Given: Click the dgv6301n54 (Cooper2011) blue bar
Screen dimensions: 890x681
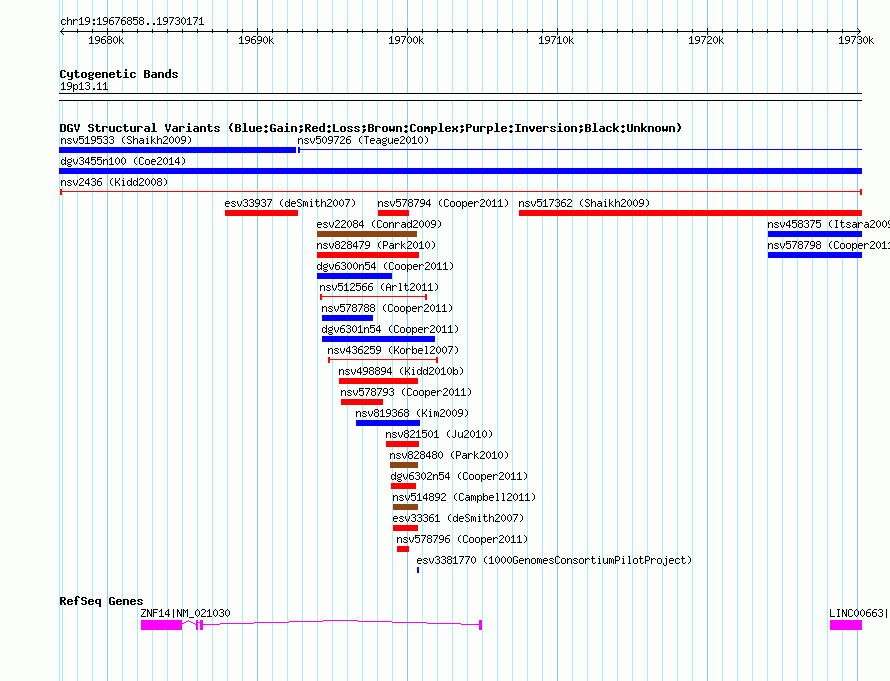Looking at the screenshot, I should click(x=378, y=339).
